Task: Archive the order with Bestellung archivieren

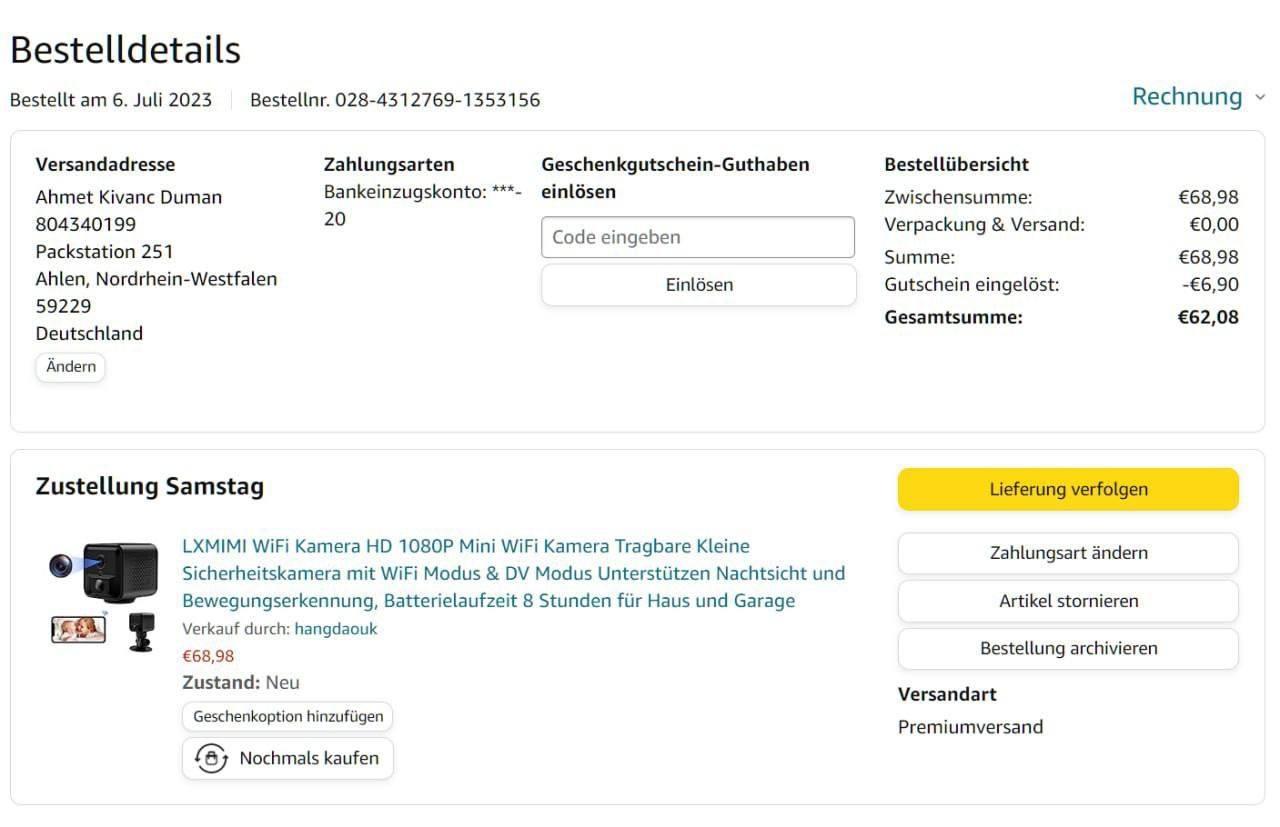Action: pos(1068,648)
